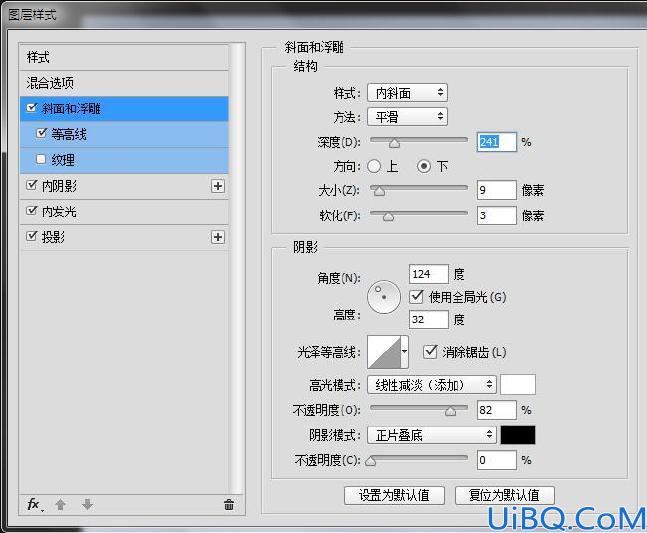Move effect down with the down arrow
647x533 pixels.
tap(87, 504)
